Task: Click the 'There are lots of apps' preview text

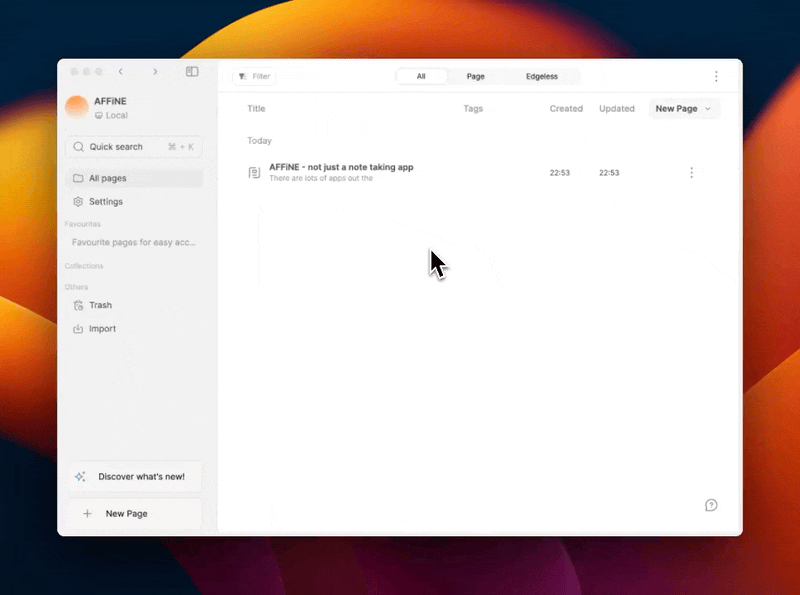Action: [x=321, y=178]
